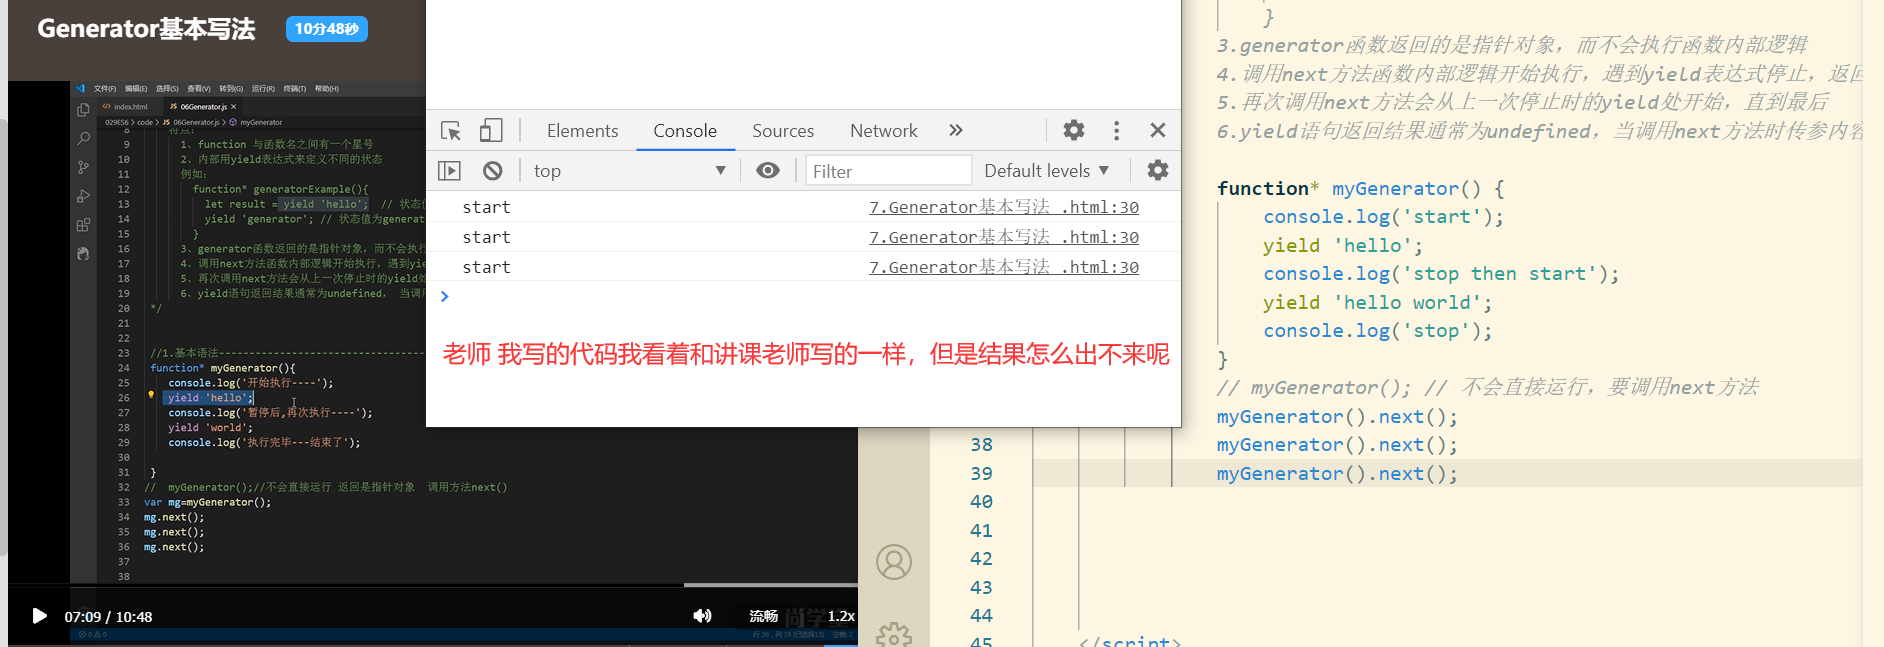Screen dimensions: 1884x647
Task: Close the DevTools panel with the X
Action: [1158, 130]
